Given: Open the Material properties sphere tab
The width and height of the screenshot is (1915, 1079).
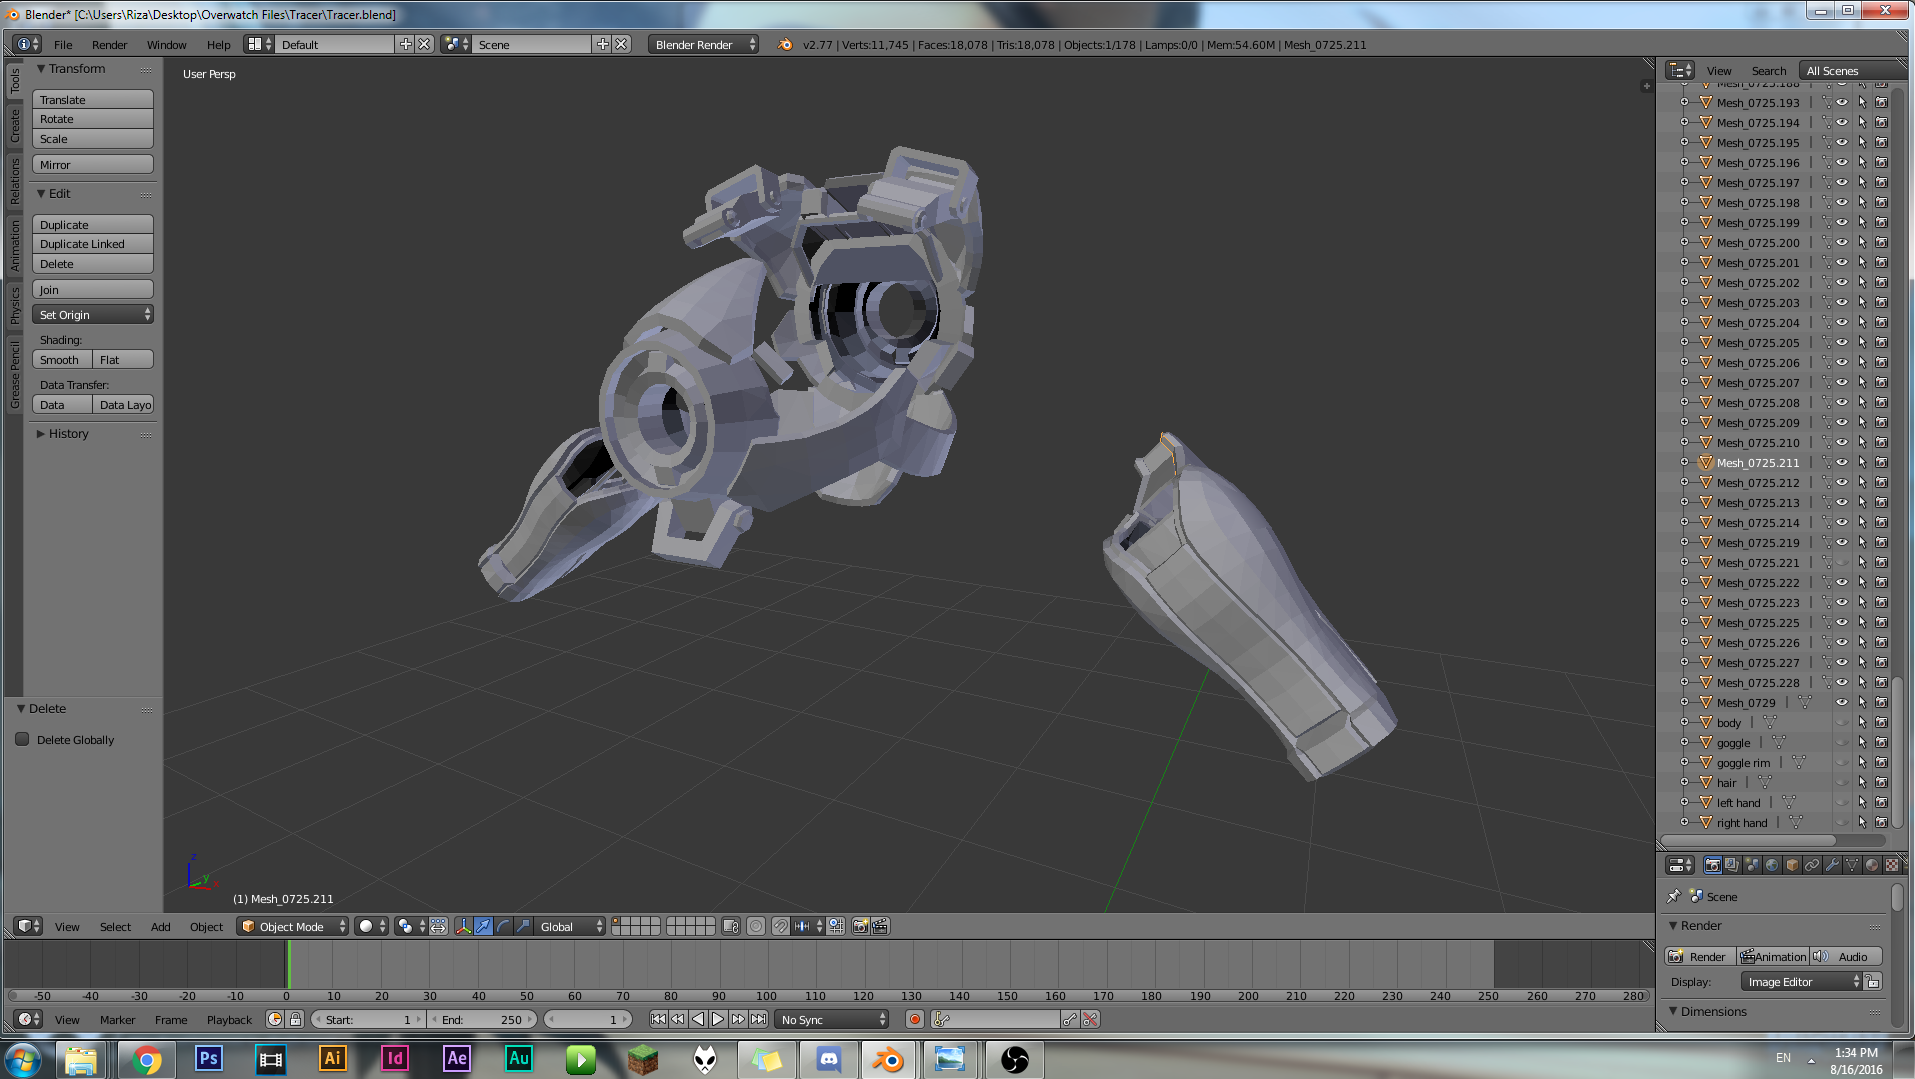Looking at the screenshot, I should pyautogui.click(x=1872, y=865).
